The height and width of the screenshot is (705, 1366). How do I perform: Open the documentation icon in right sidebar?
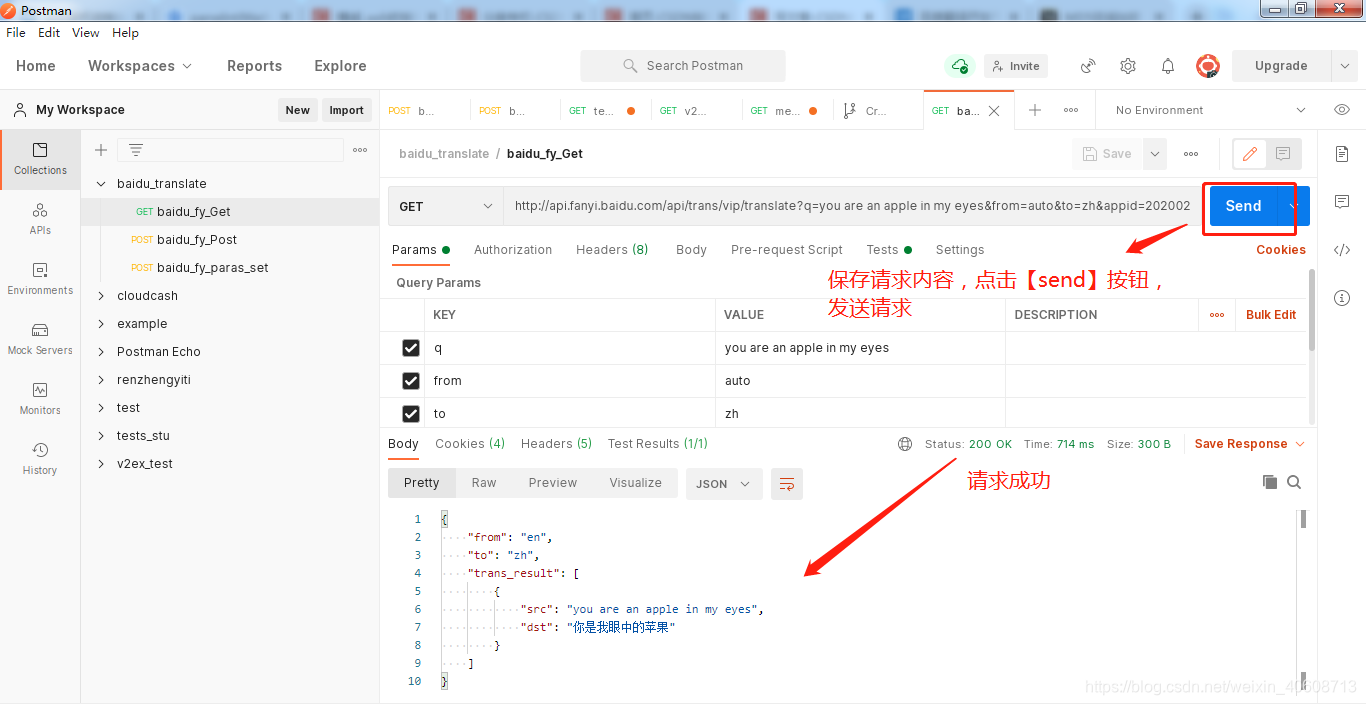[1342, 154]
